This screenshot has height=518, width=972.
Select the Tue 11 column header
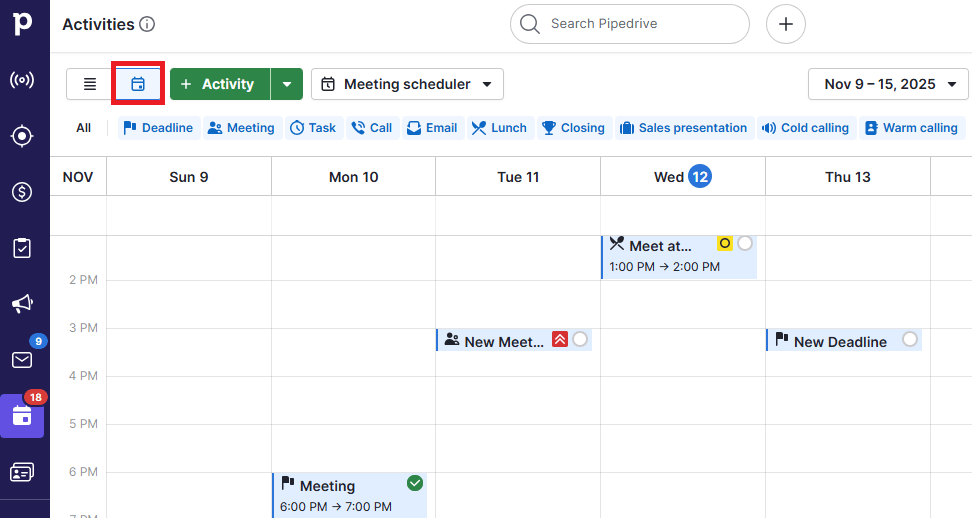click(x=518, y=177)
